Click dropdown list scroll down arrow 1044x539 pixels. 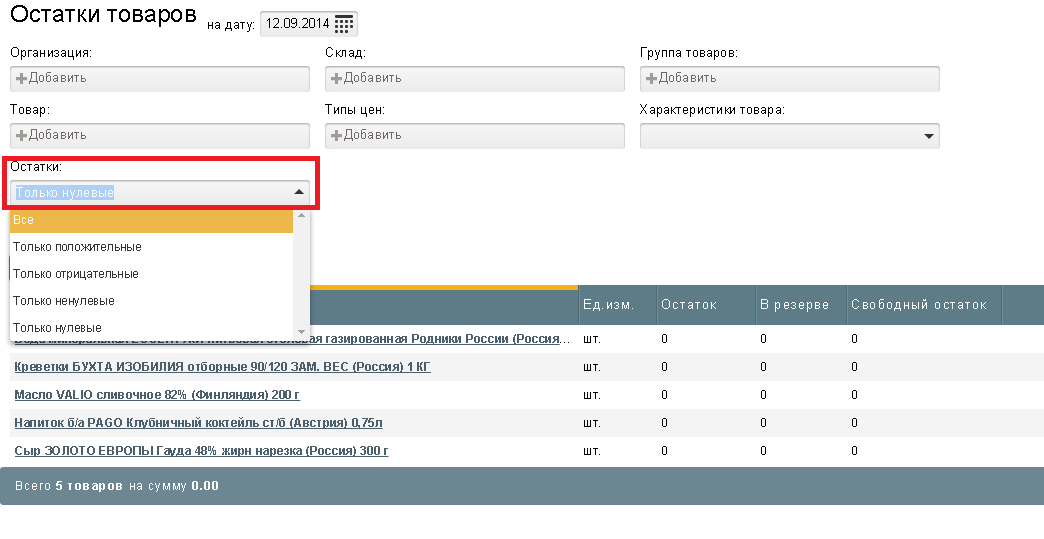(301, 331)
